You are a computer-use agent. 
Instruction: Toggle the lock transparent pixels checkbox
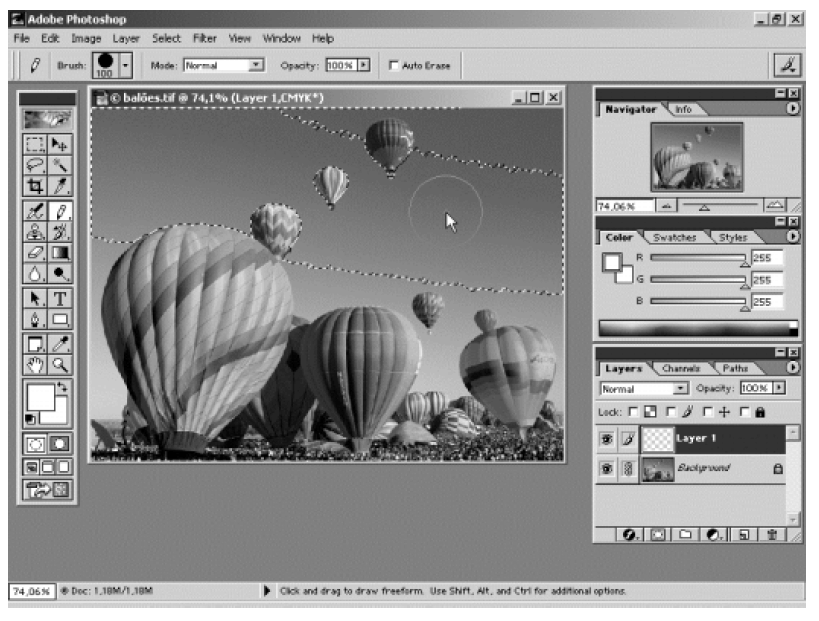click(x=633, y=411)
